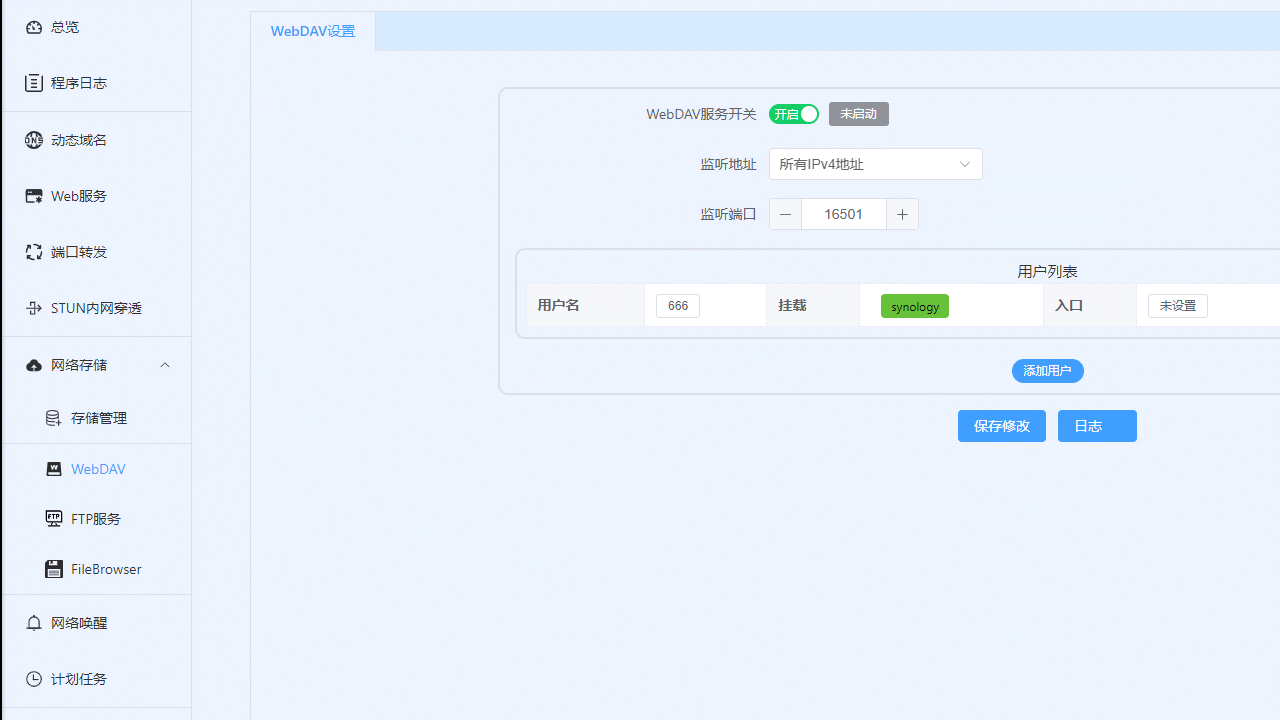
Task: Decrease listening port with minus button
Action: tap(785, 214)
